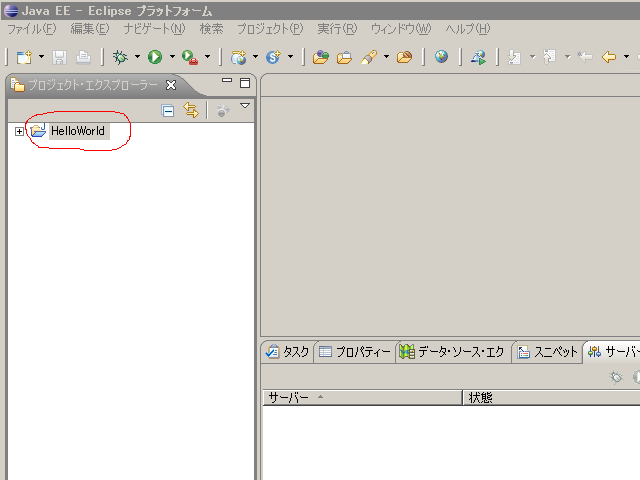Switch to the データ・ソース・エクスプローラー tab
This screenshot has width=640, height=480.
click(451, 352)
